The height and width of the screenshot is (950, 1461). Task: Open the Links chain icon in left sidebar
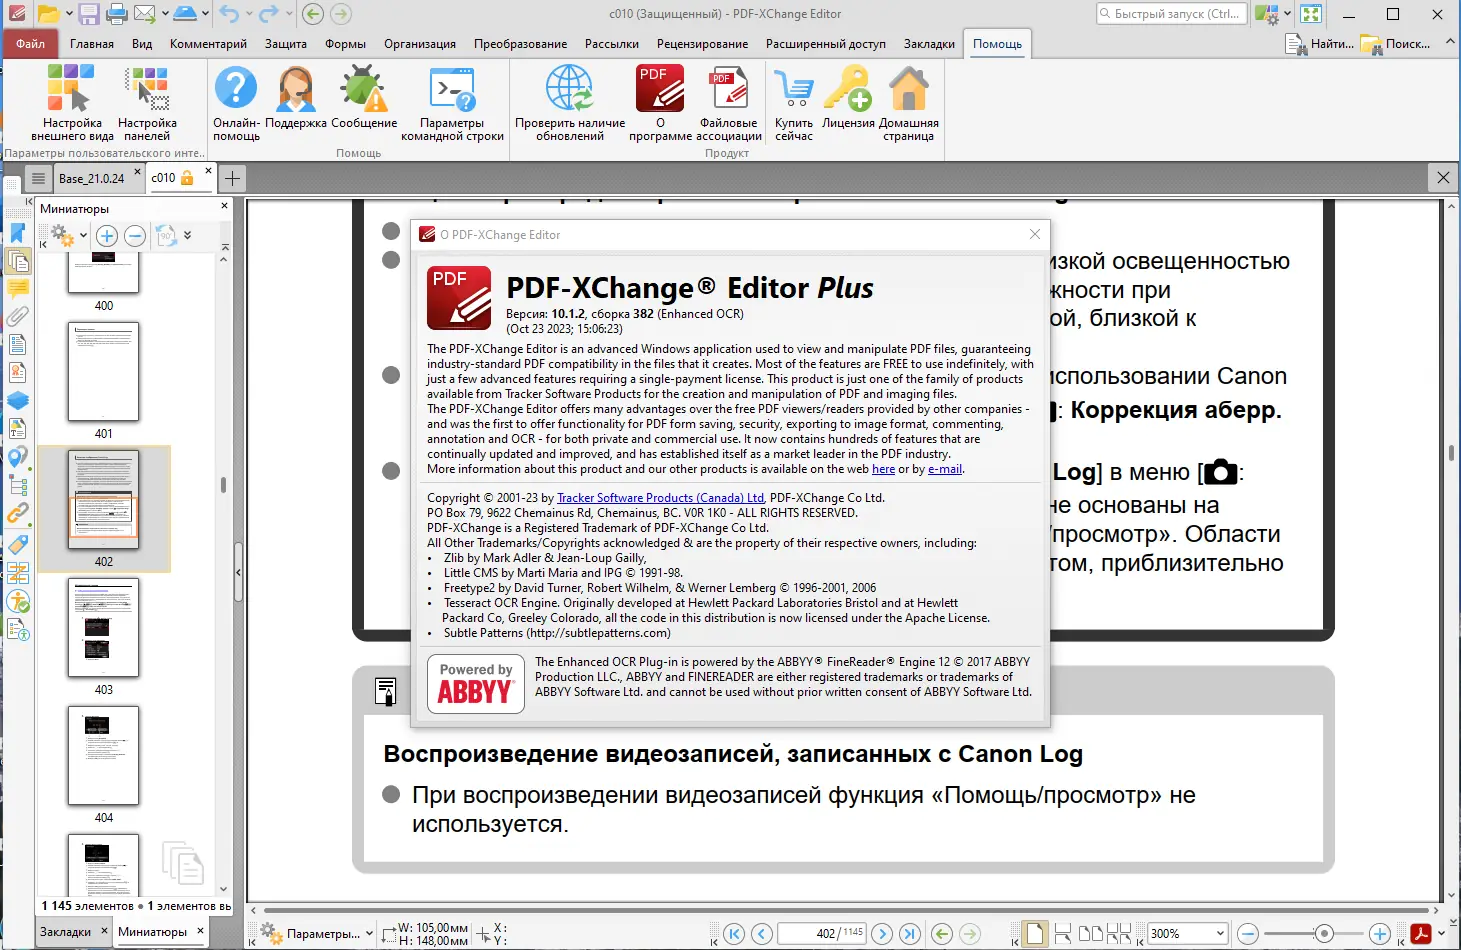tap(17, 514)
